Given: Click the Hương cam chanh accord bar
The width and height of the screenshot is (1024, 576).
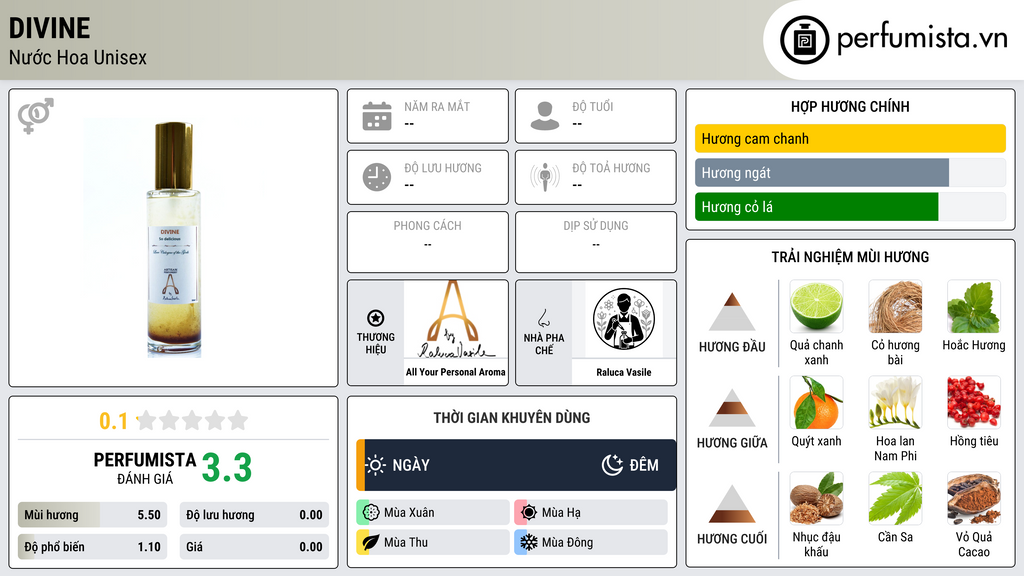Looking at the screenshot, I should coord(850,138).
